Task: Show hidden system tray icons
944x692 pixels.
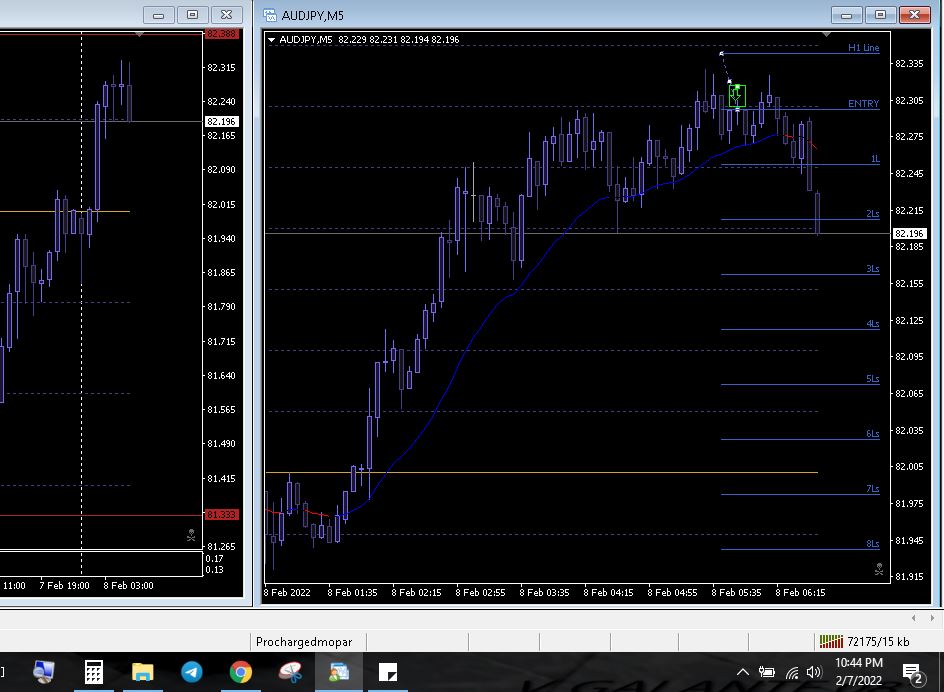Action: [742, 672]
